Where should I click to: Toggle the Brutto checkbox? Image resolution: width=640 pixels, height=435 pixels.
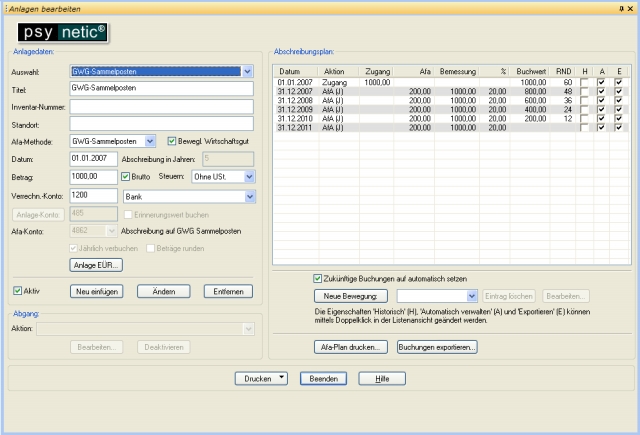click(126, 177)
